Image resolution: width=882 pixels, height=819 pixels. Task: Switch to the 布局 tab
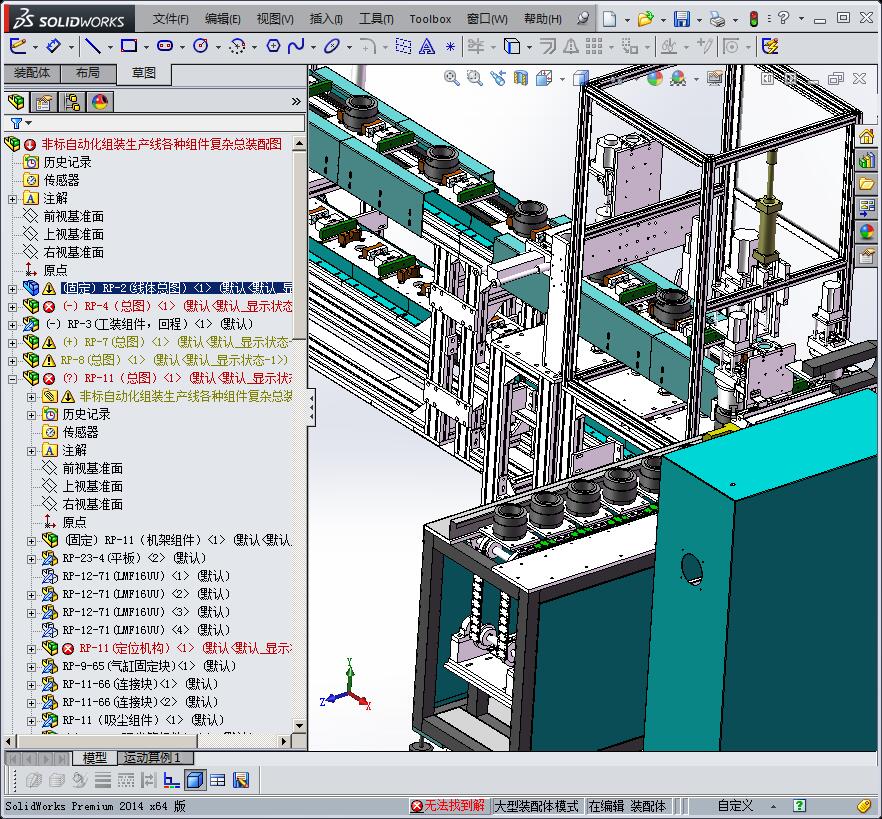(87, 73)
